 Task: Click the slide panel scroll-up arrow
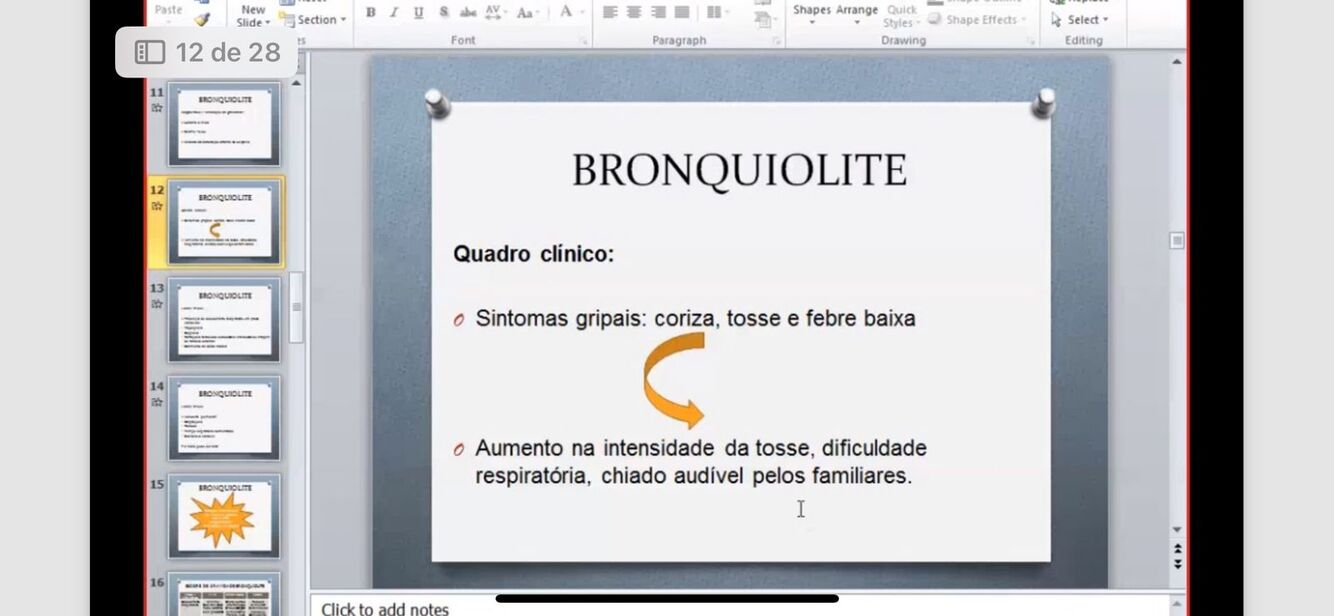pos(296,84)
